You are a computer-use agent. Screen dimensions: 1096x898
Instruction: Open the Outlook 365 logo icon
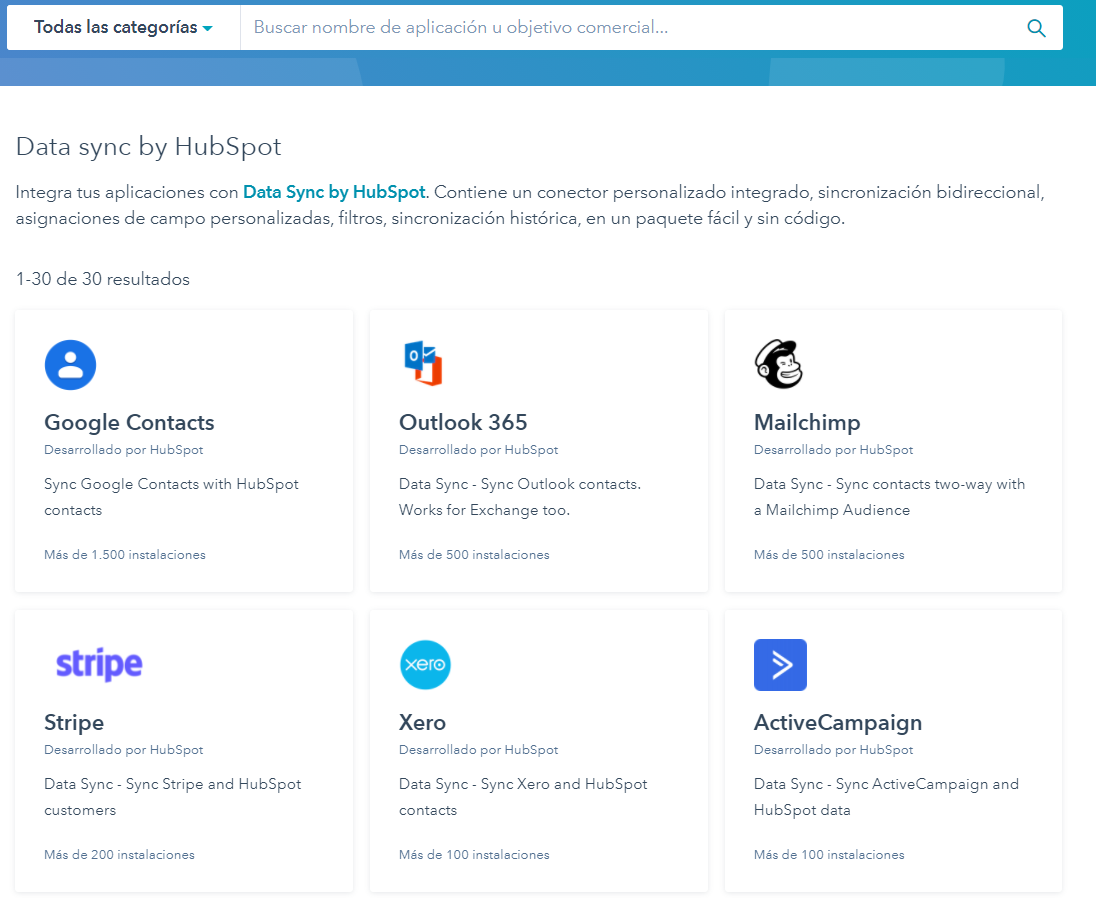424,363
